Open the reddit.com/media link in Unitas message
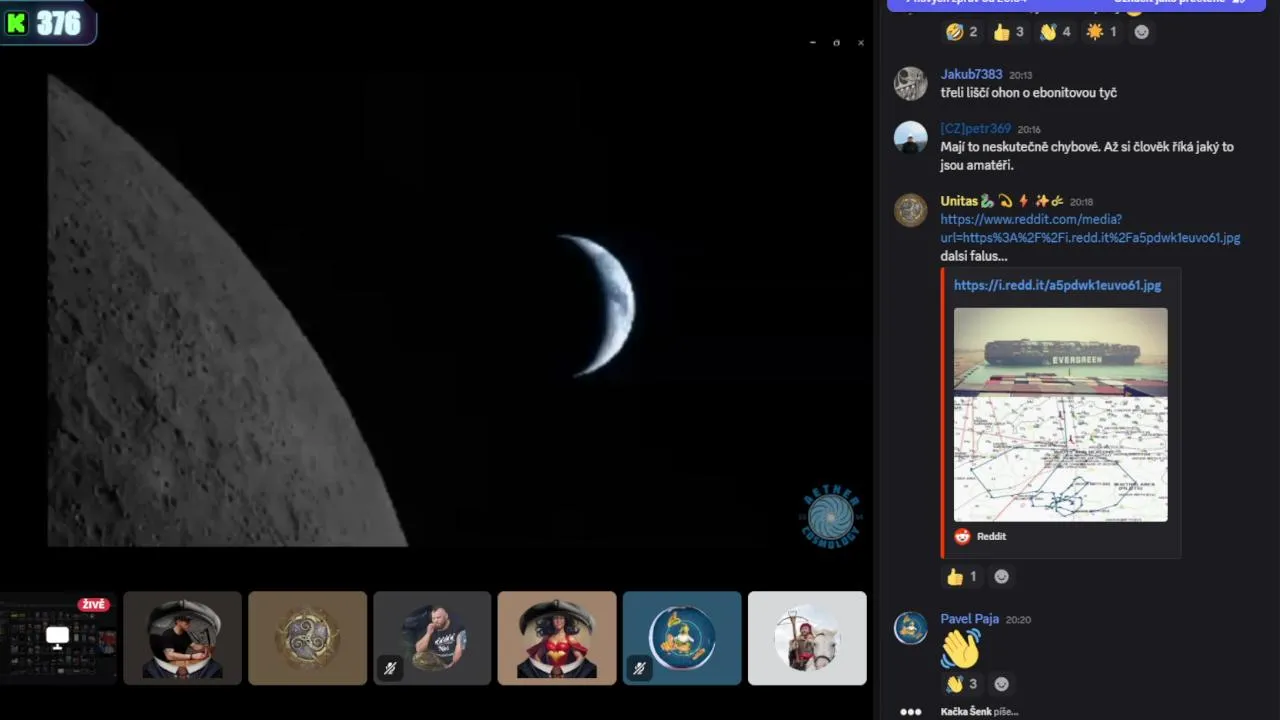This screenshot has width=1280, height=720. pos(1090,228)
